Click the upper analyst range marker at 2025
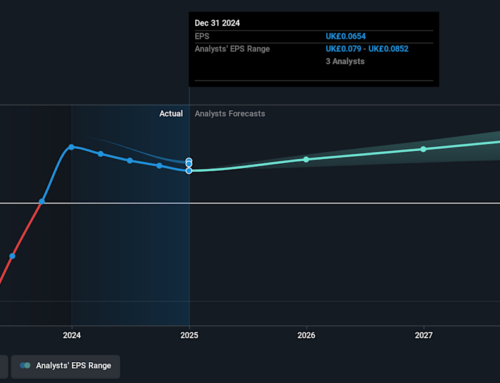Image resolution: width=500 pixels, height=383 pixels. point(189,161)
